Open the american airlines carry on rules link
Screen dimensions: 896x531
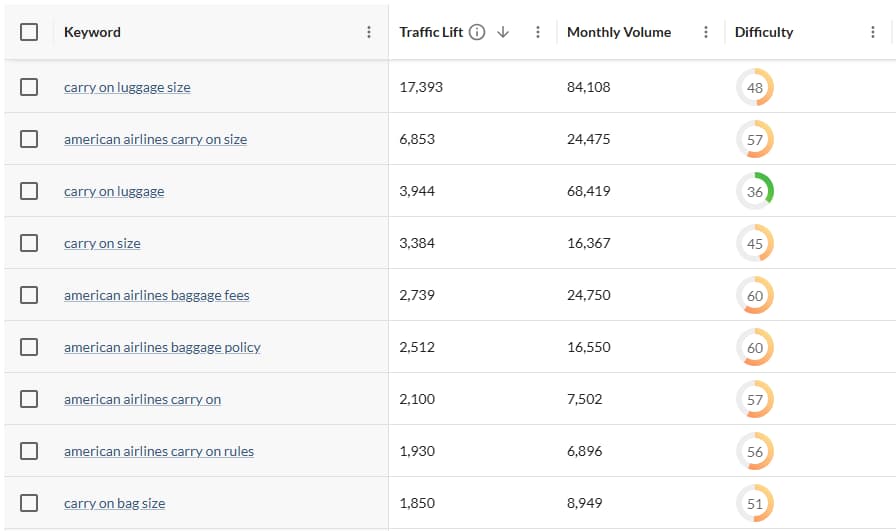(x=159, y=451)
